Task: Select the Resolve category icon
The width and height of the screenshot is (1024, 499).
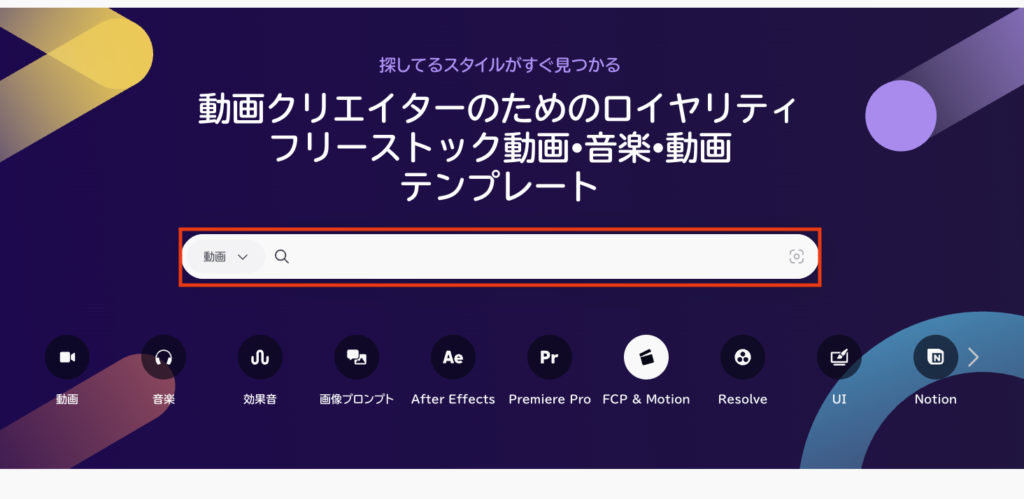Action: tap(743, 357)
